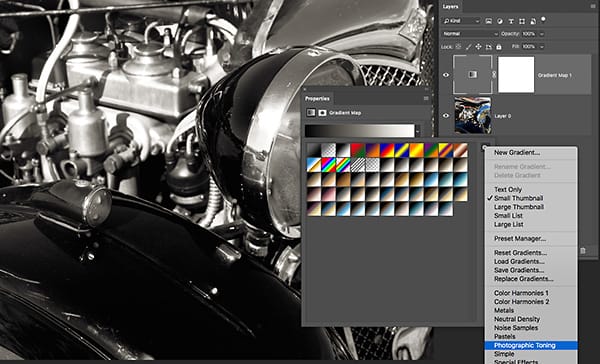Hide Layer 0 visibility eye
This screenshot has width=600, height=364.
[x=446, y=116]
